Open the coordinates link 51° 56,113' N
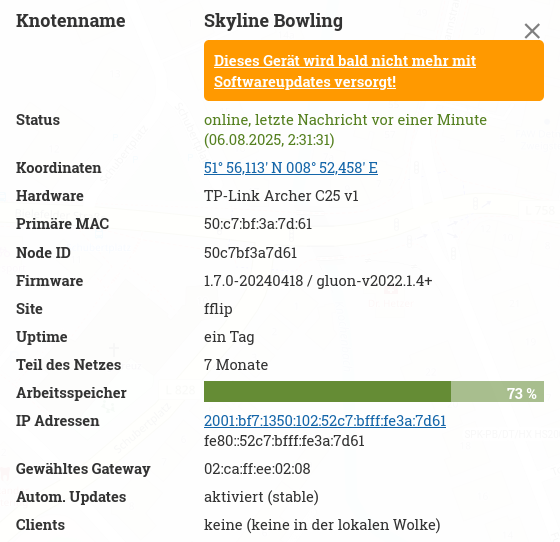 pos(291,168)
